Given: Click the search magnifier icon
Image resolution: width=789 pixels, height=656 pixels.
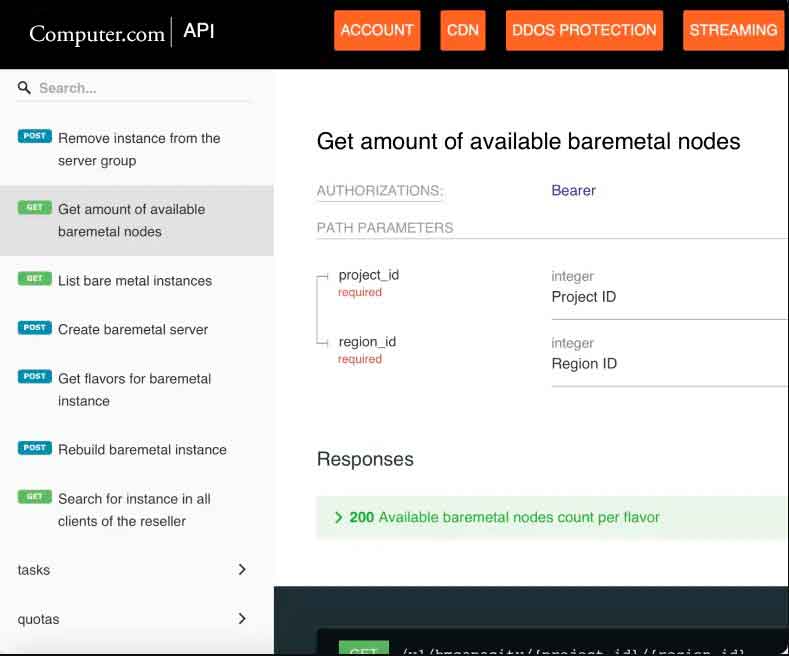Looking at the screenshot, I should [x=25, y=88].
